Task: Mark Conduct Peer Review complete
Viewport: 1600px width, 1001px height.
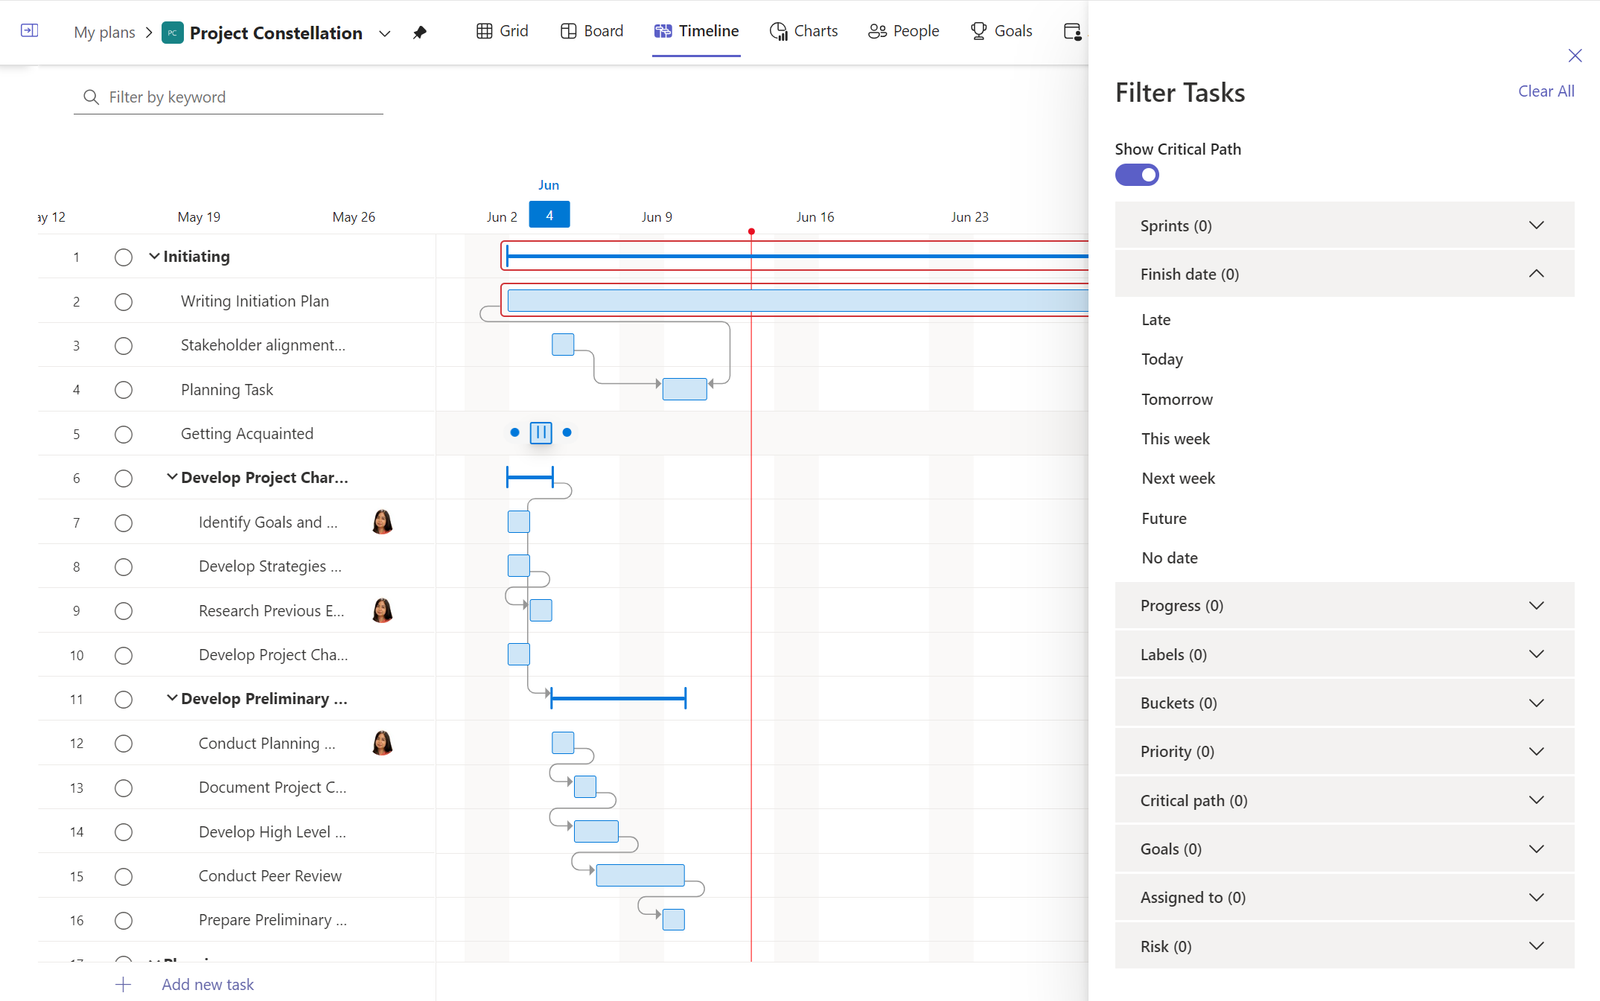Action: pos(123,877)
